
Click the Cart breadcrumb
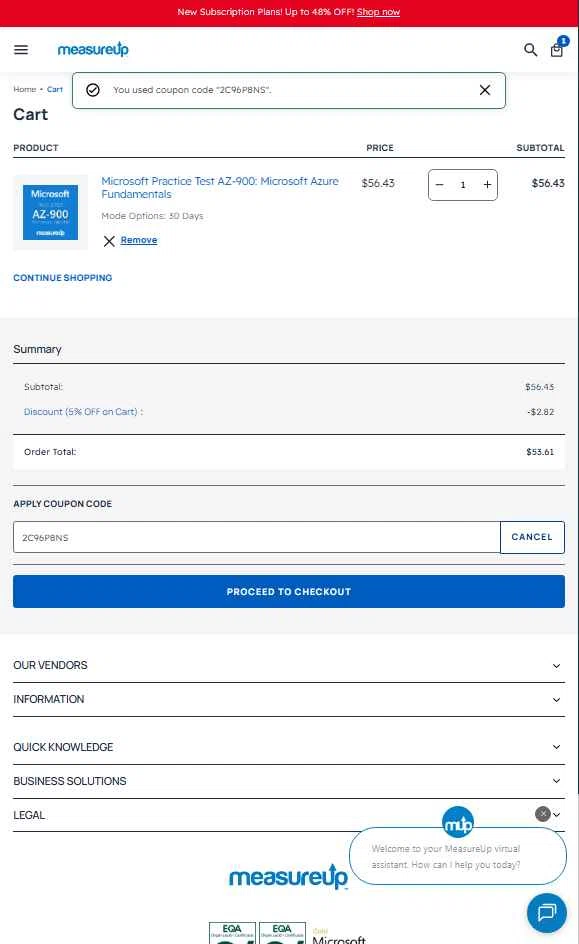pyautogui.click(x=55, y=89)
